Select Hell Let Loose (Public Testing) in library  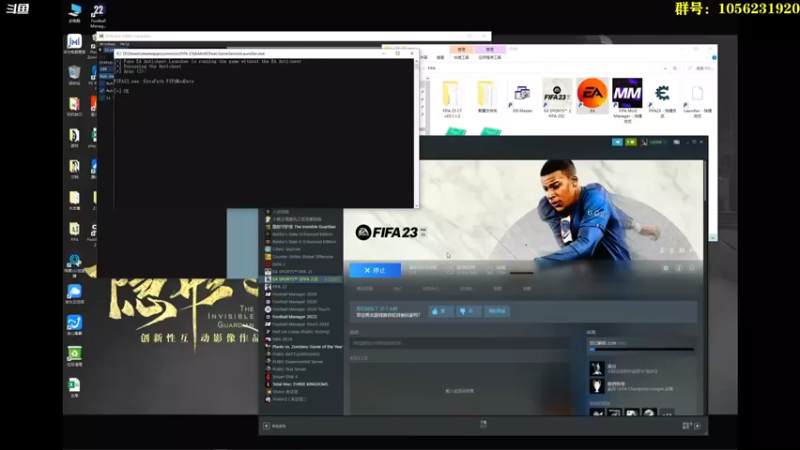[x=301, y=332]
